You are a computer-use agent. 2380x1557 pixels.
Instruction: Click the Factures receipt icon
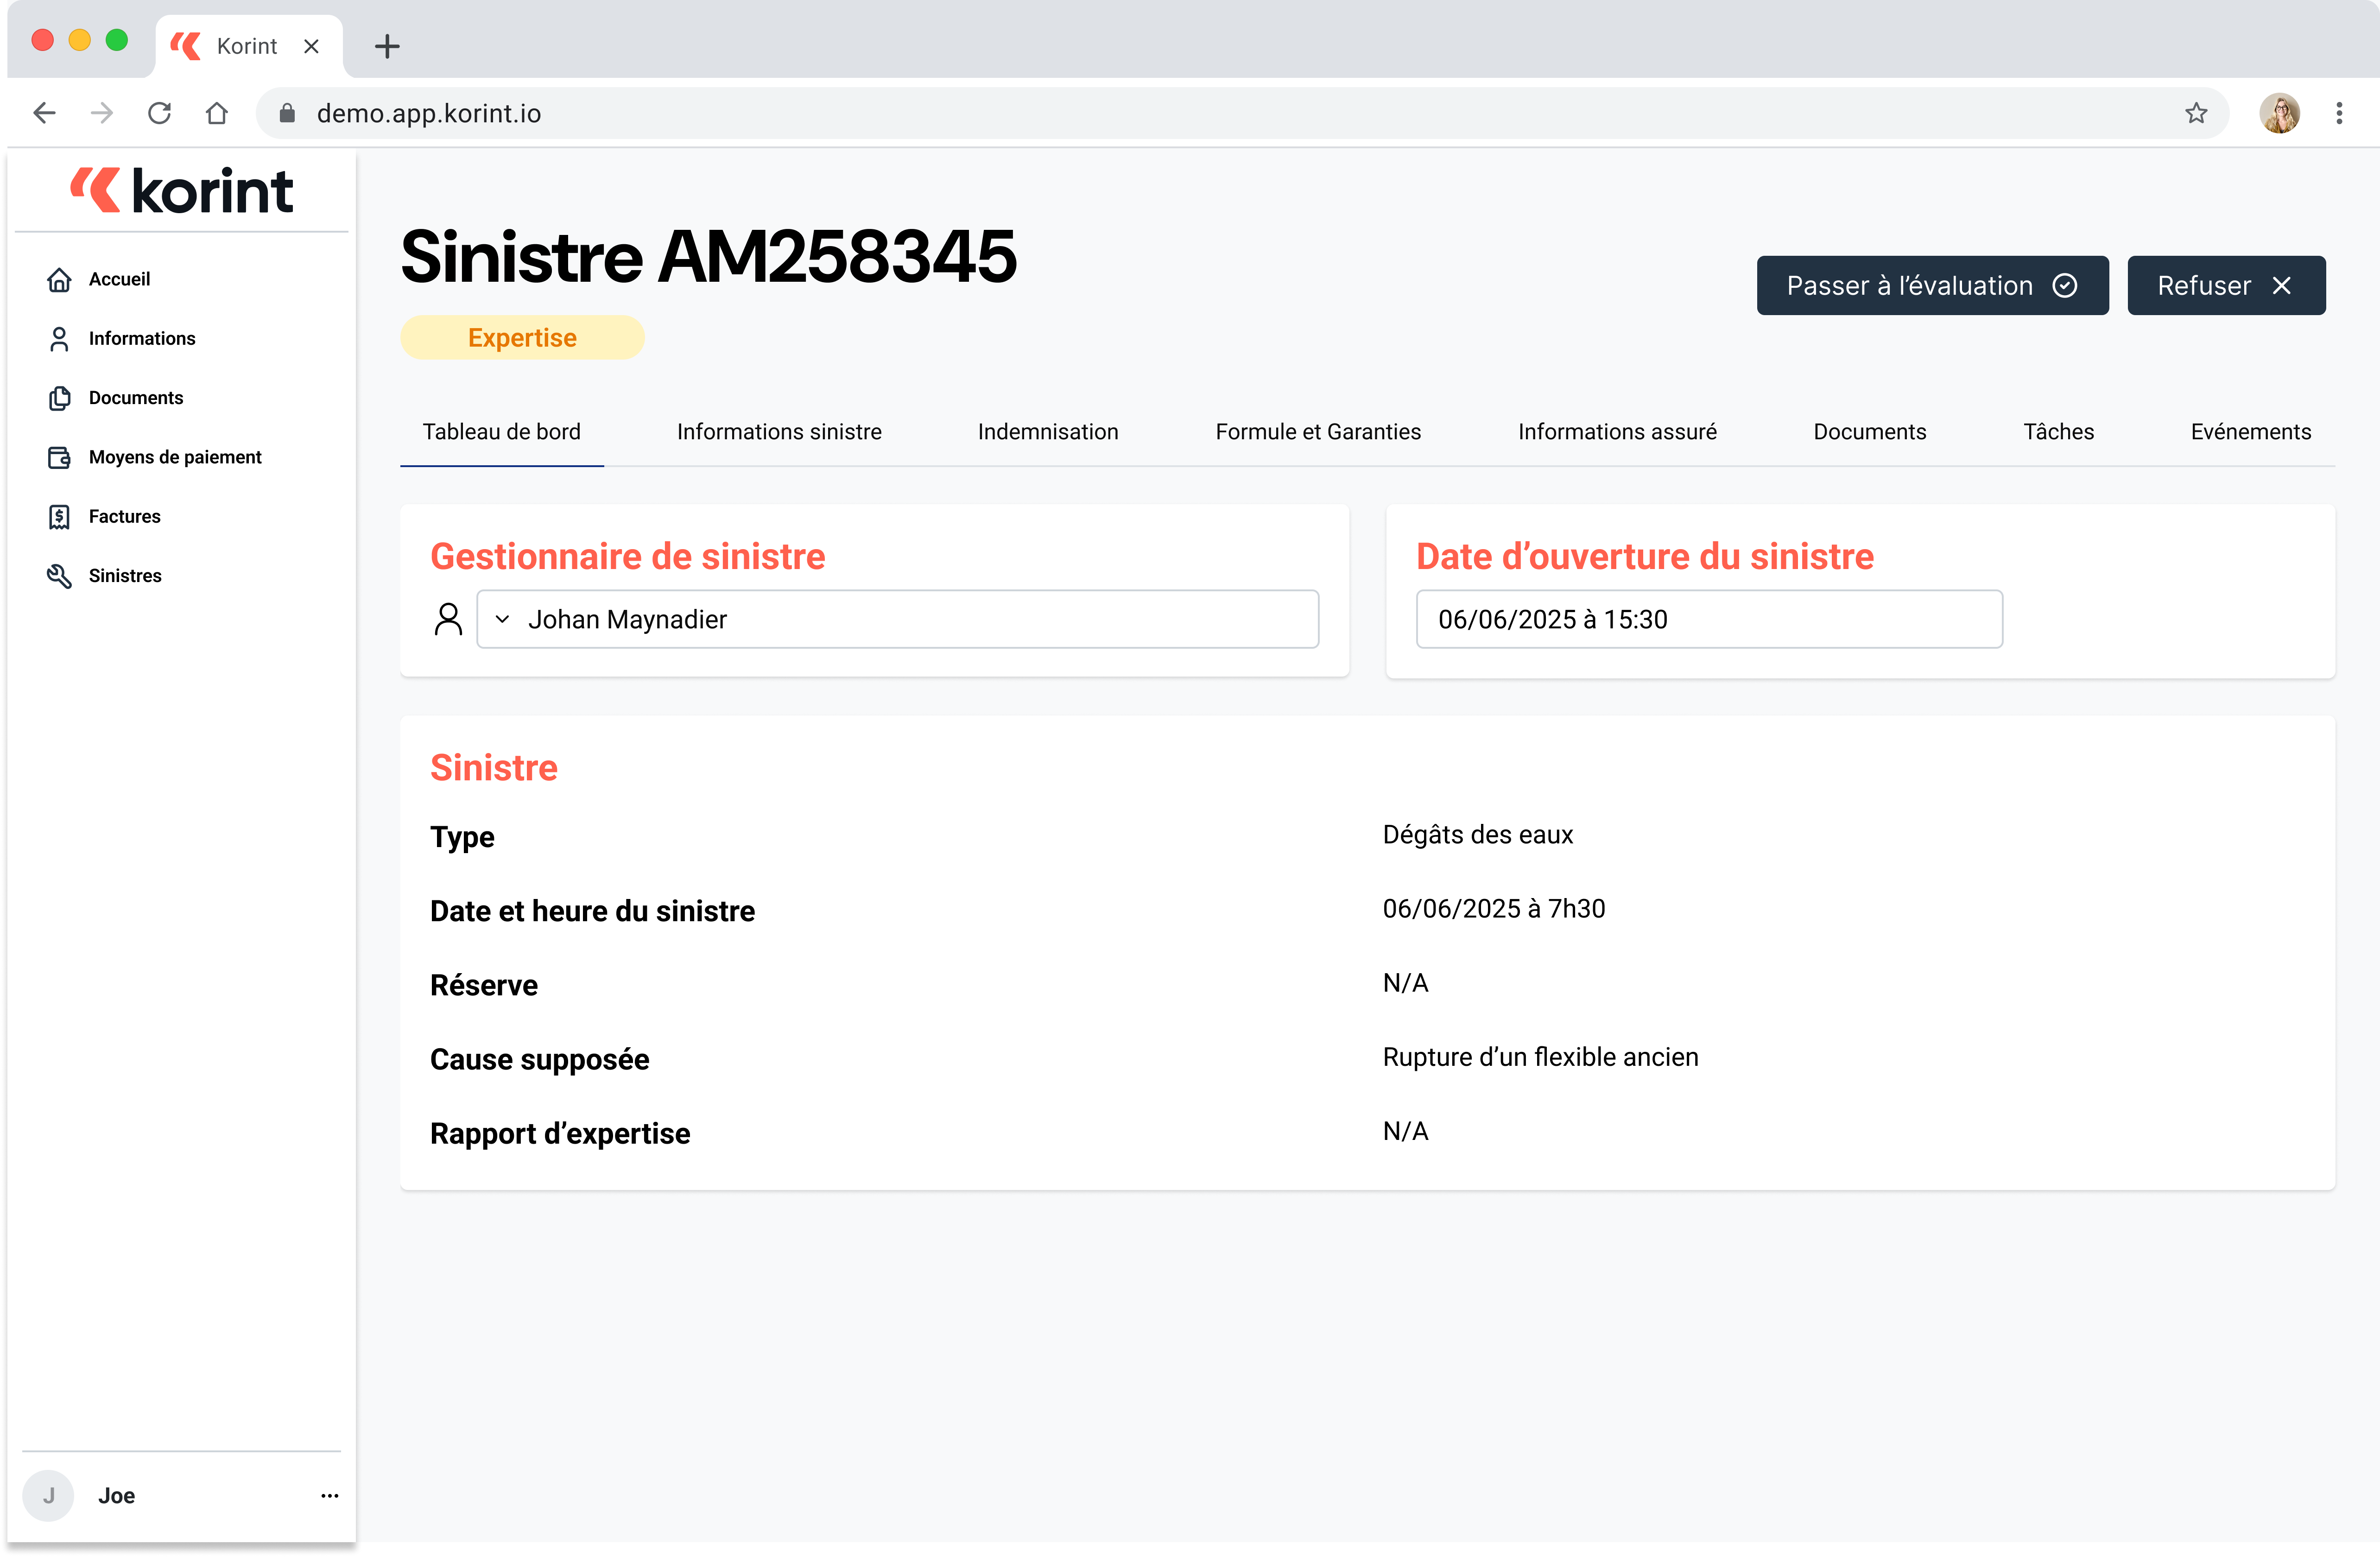point(59,516)
